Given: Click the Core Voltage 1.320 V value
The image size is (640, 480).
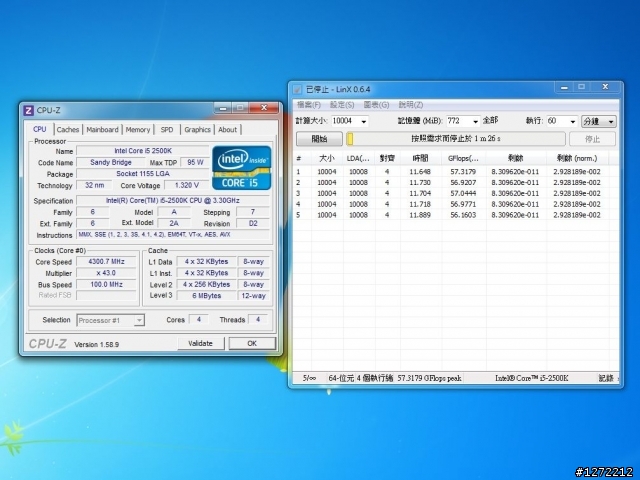Looking at the screenshot, I should coord(187,185).
